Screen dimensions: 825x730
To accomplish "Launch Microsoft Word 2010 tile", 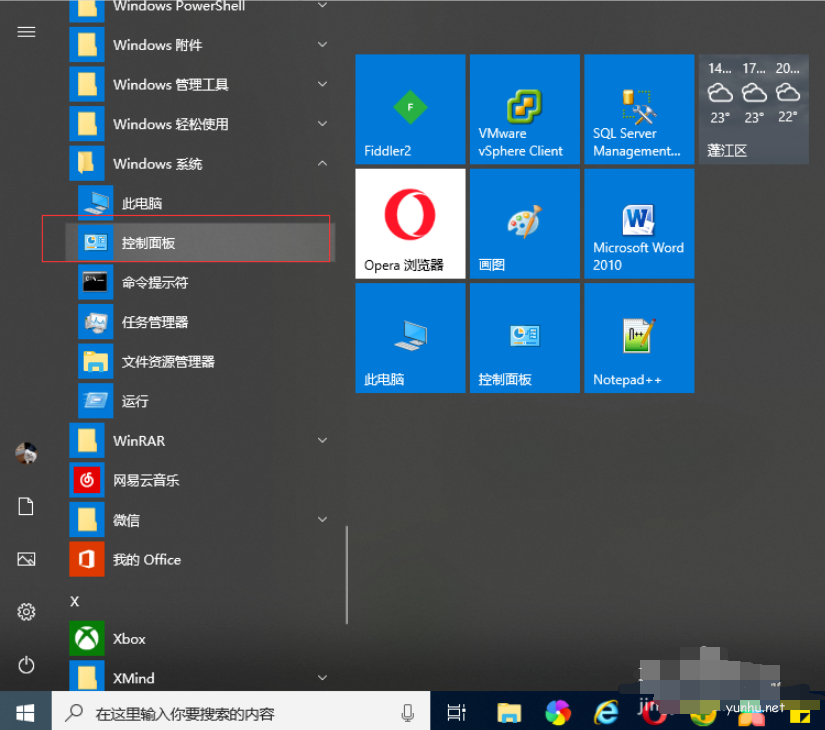I will [638, 223].
